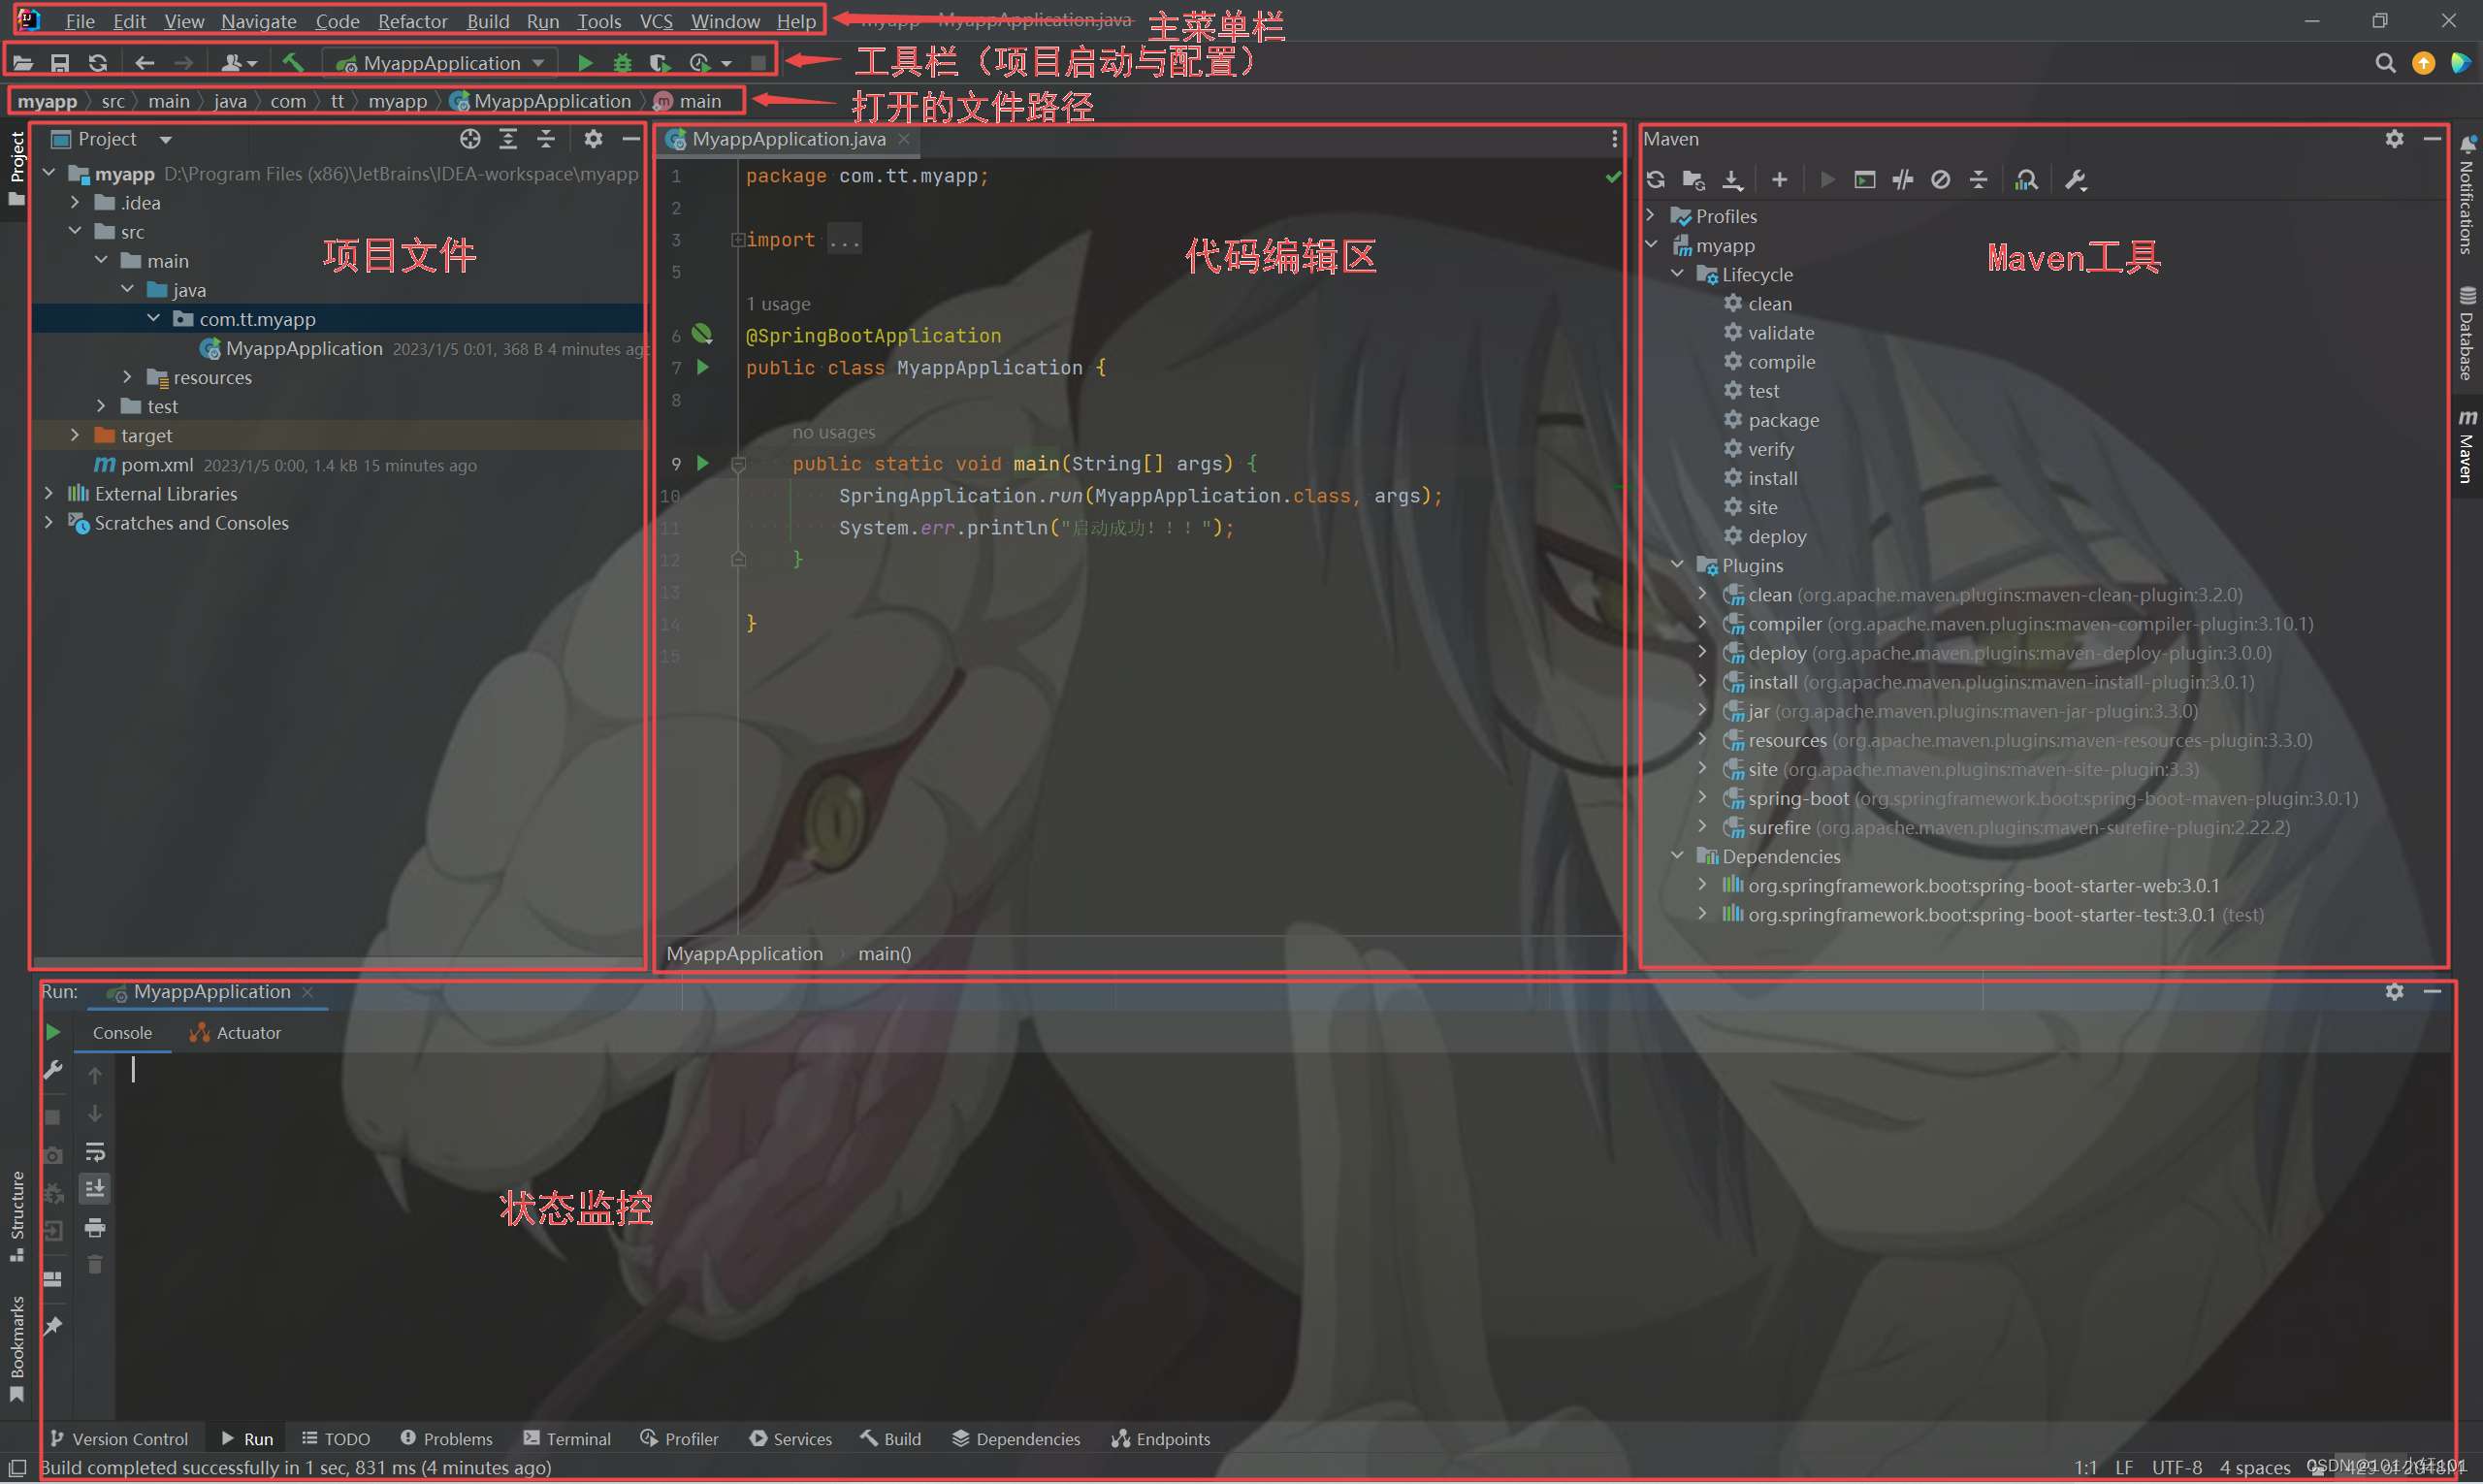Screen dimensions: 2483x1484
Task: Click the Print icon in Run console
Action: pyautogui.click(x=95, y=1227)
